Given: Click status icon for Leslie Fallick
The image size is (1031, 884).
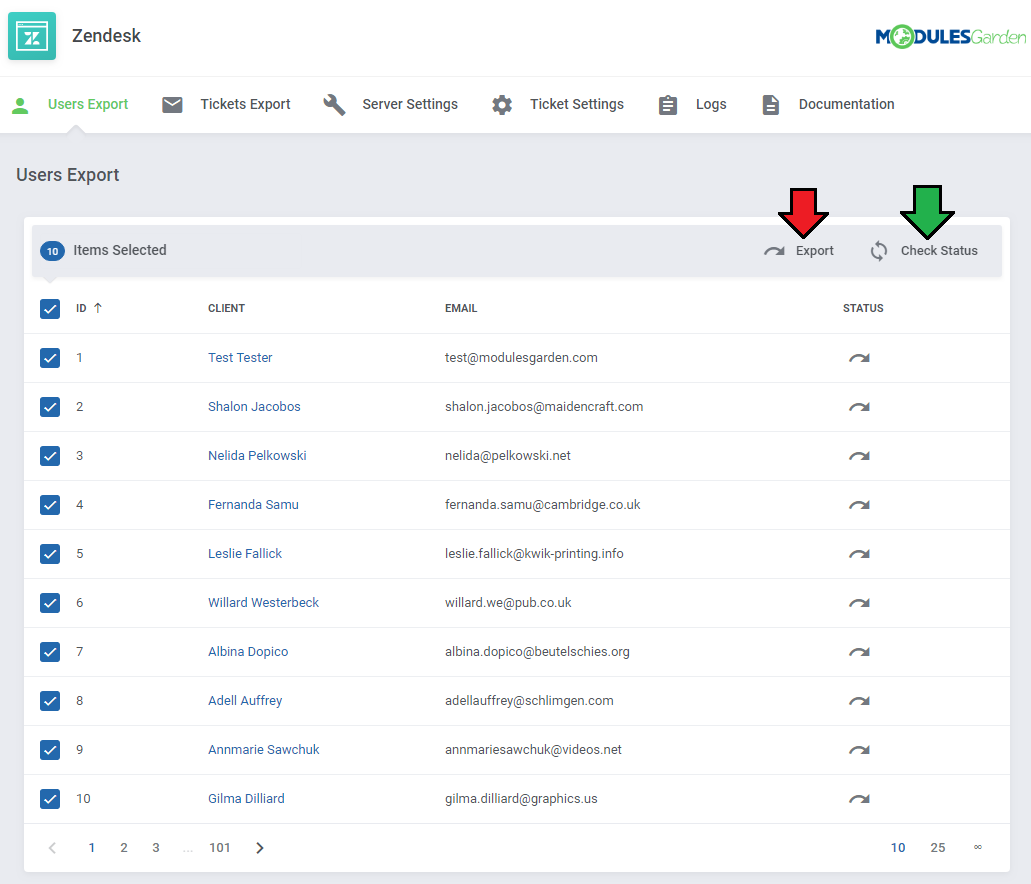Looking at the screenshot, I should pyautogui.click(x=859, y=554).
